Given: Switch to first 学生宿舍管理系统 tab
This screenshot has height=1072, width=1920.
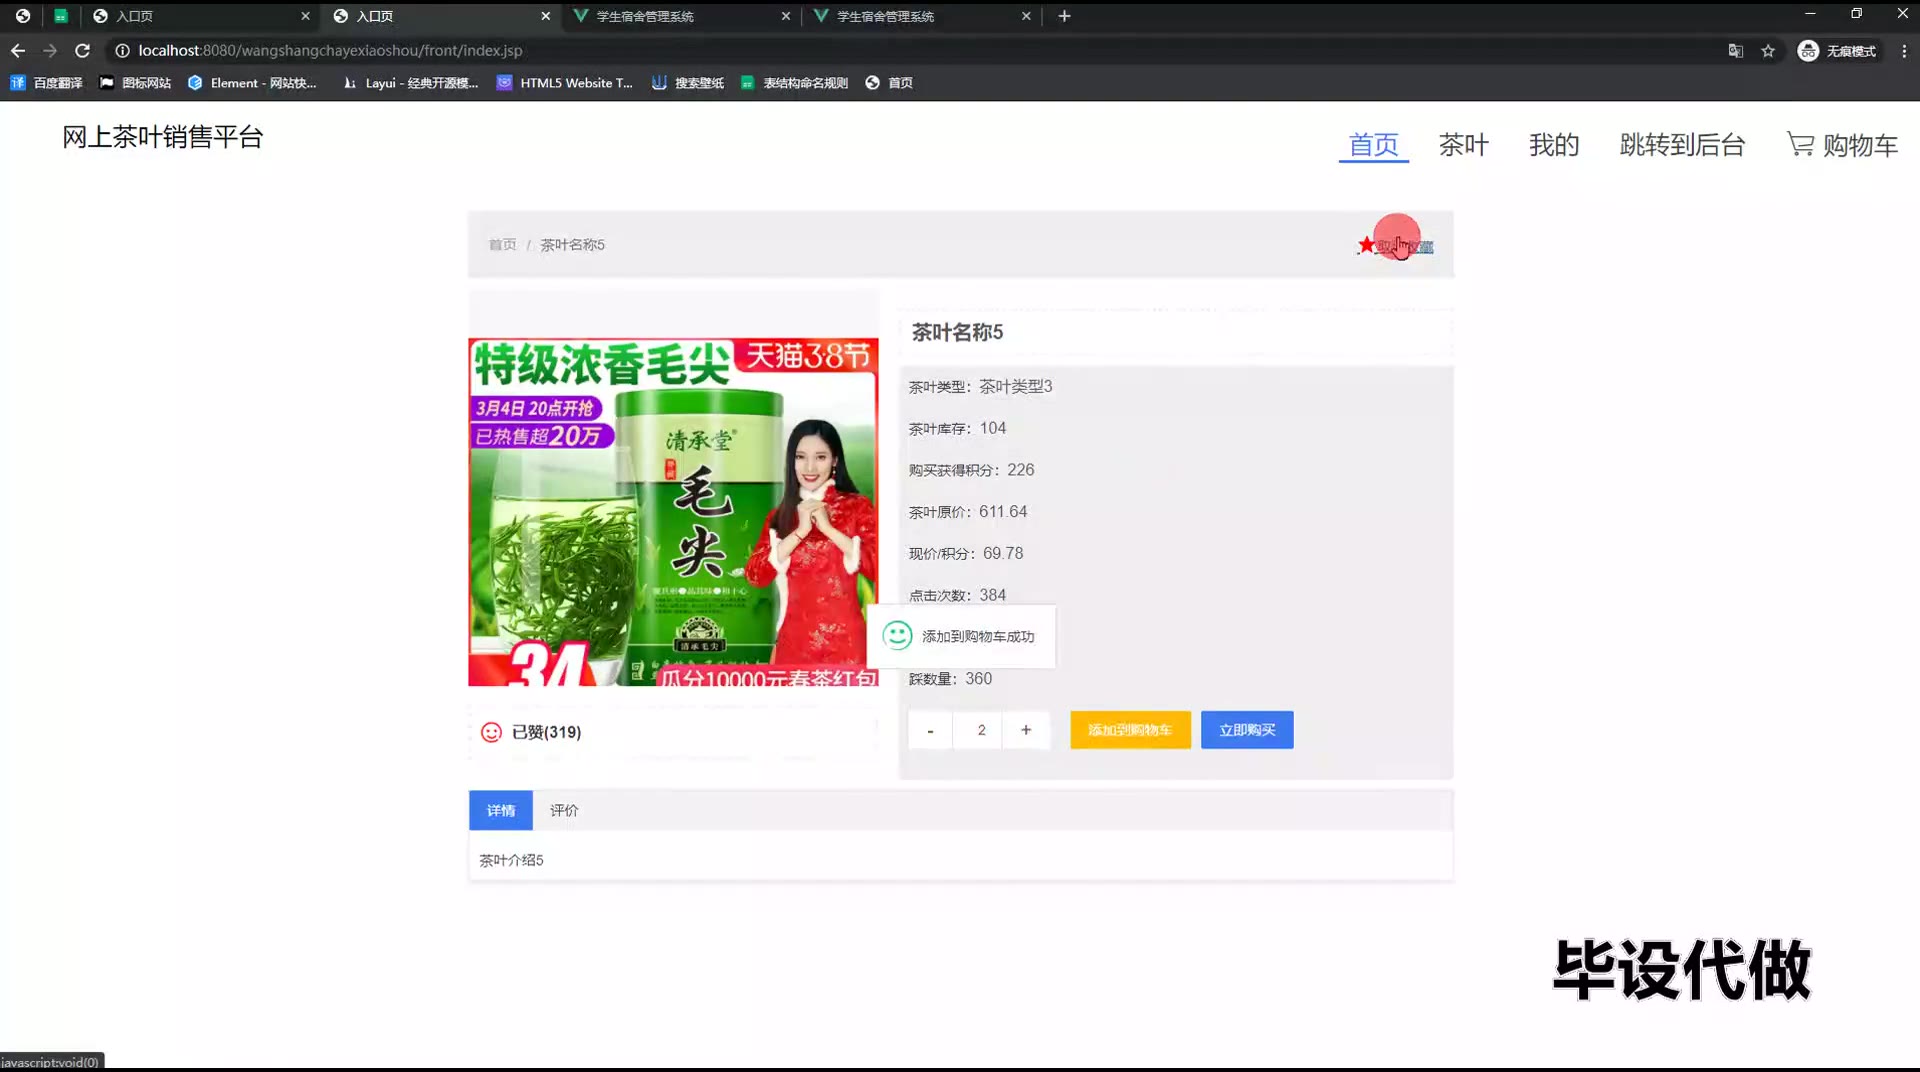Looking at the screenshot, I should [x=680, y=16].
